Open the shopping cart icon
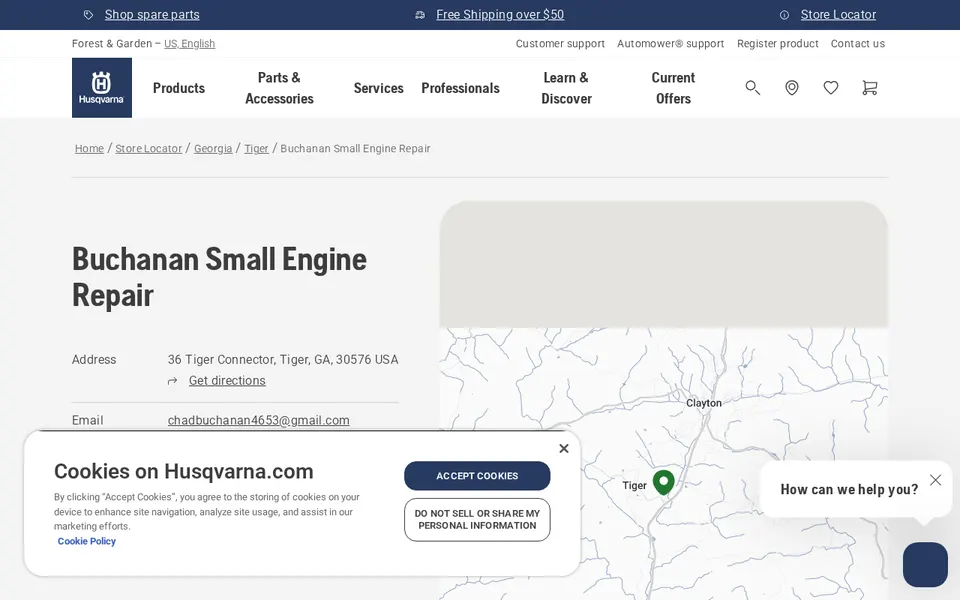Screen dimensions: 960x600 [x=869, y=88]
